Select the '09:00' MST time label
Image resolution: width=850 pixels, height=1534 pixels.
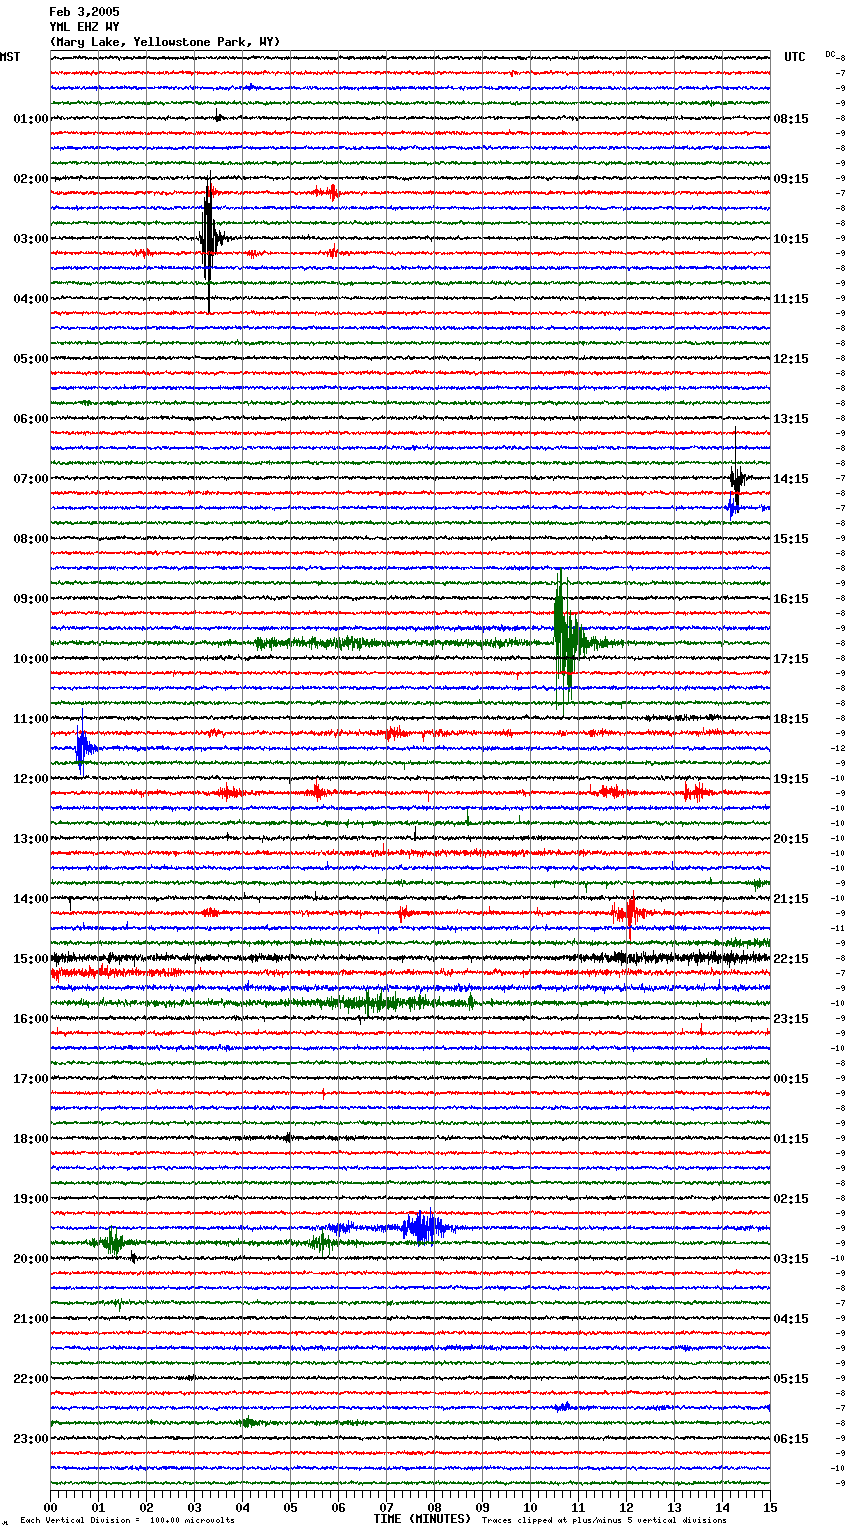pos(31,599)
